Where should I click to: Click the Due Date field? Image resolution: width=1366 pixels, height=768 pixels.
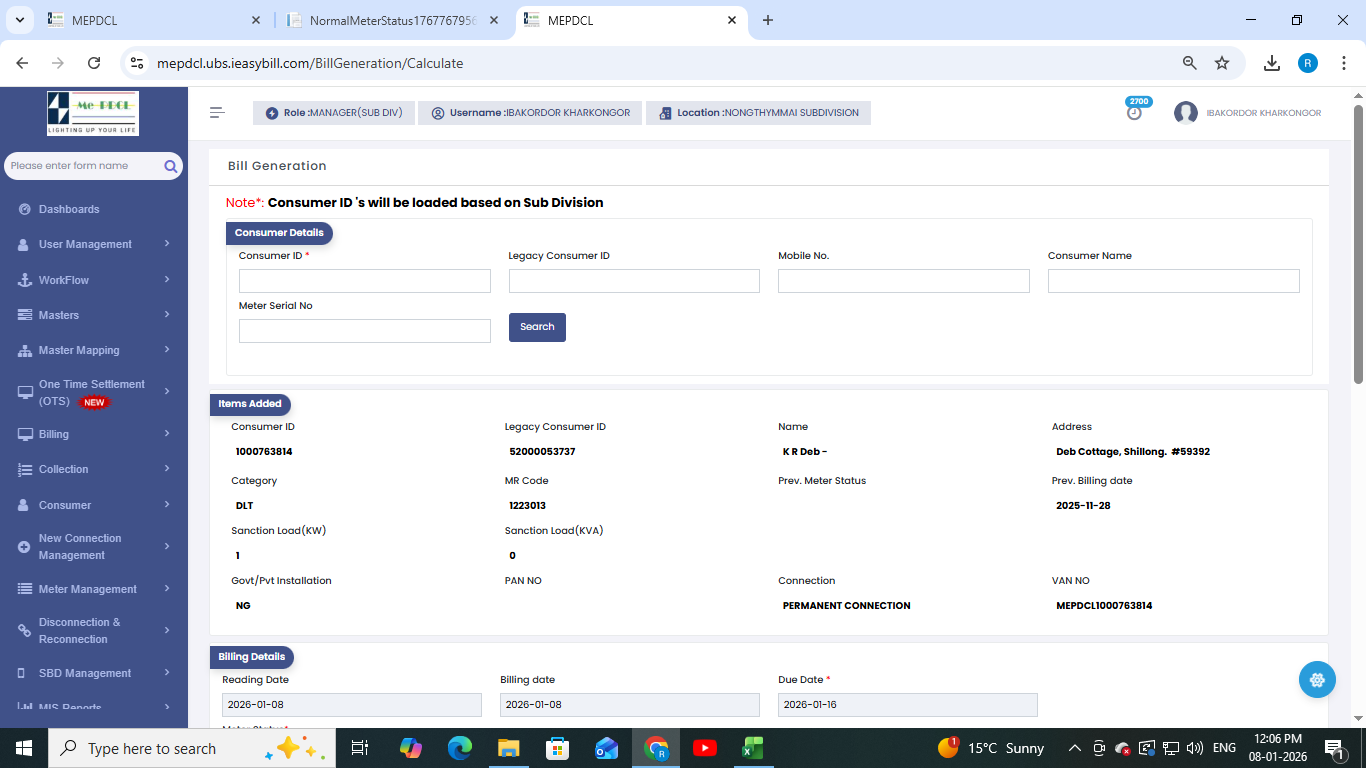click(x=907, y=705)
